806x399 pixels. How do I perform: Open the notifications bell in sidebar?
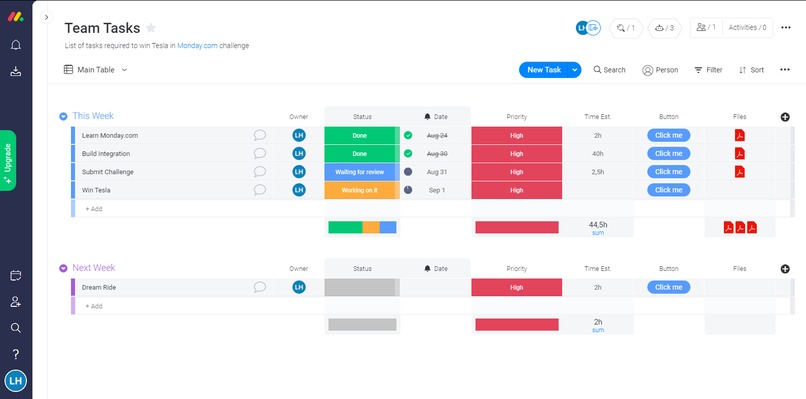point(15,45)
